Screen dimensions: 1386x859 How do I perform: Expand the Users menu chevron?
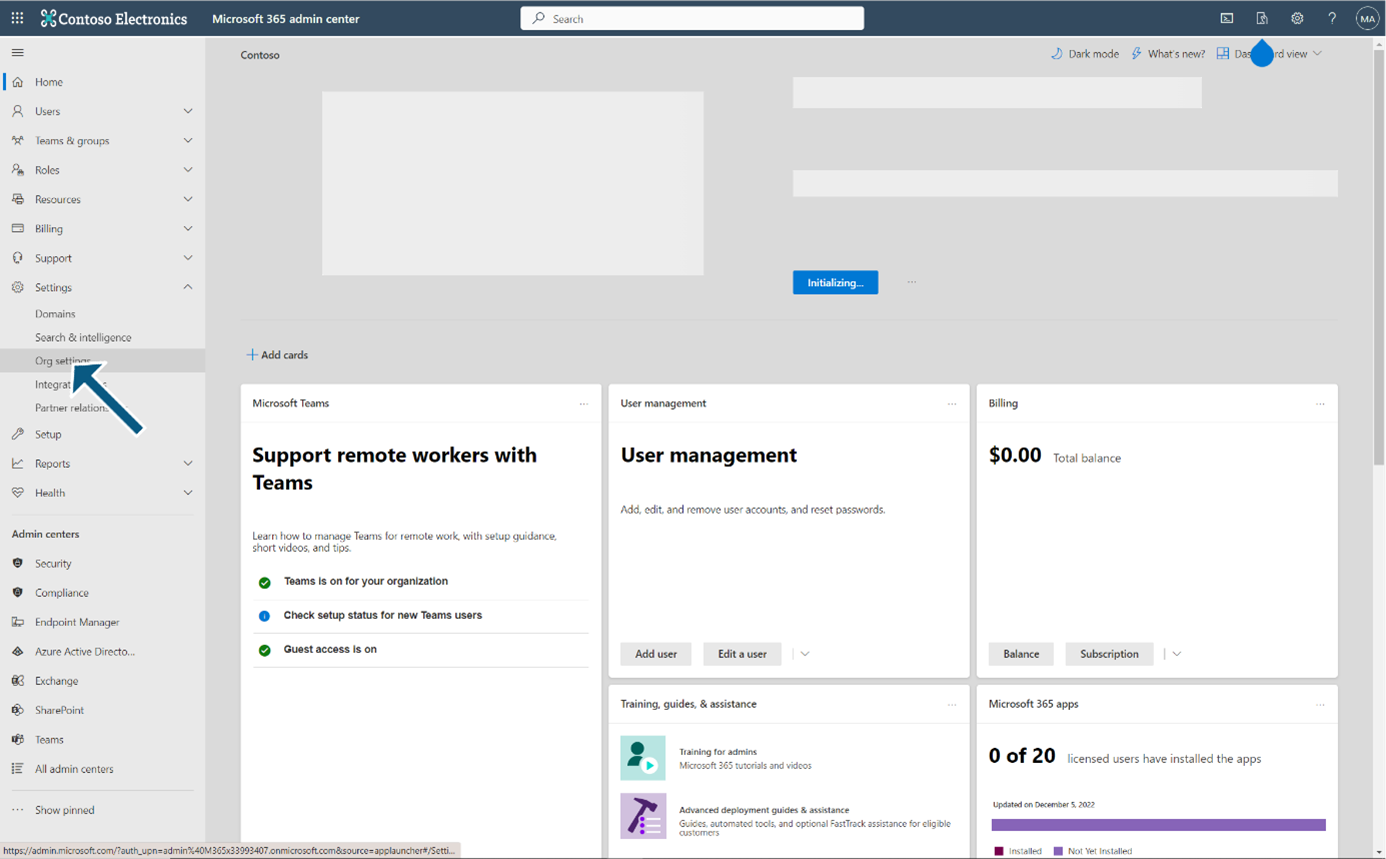(x=188, y=111)
